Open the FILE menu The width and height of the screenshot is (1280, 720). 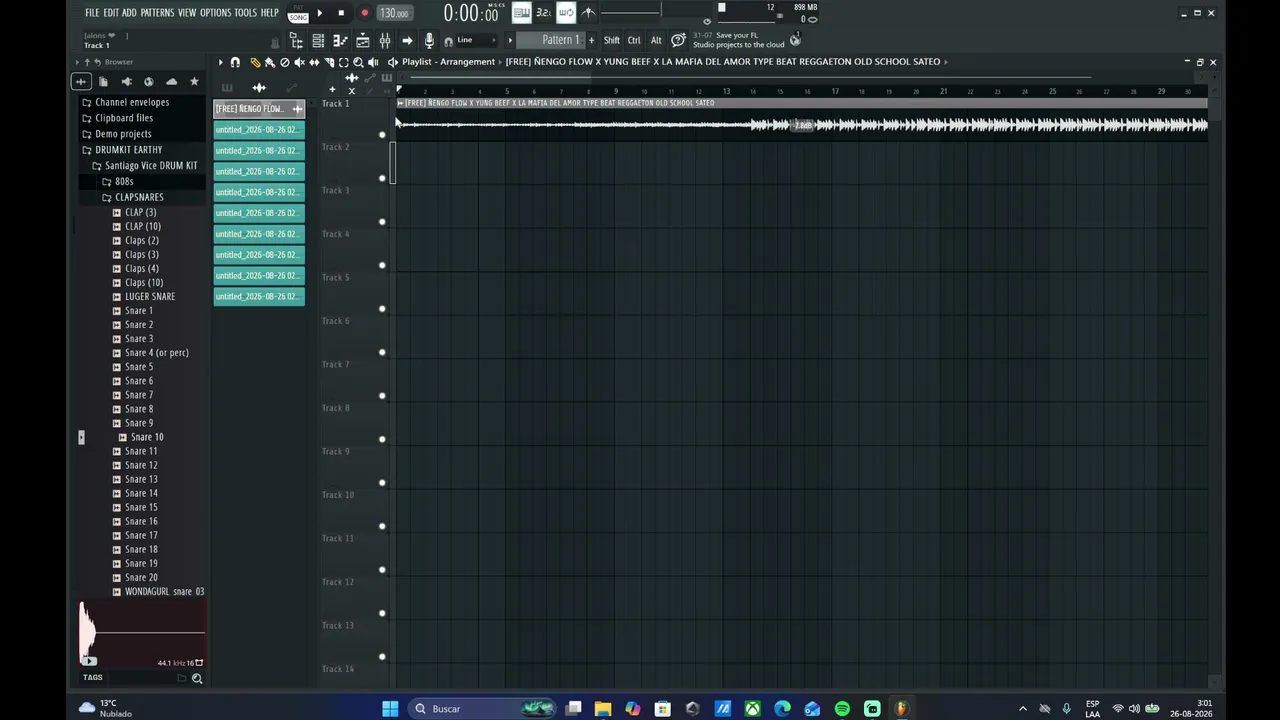click(92, 13)
